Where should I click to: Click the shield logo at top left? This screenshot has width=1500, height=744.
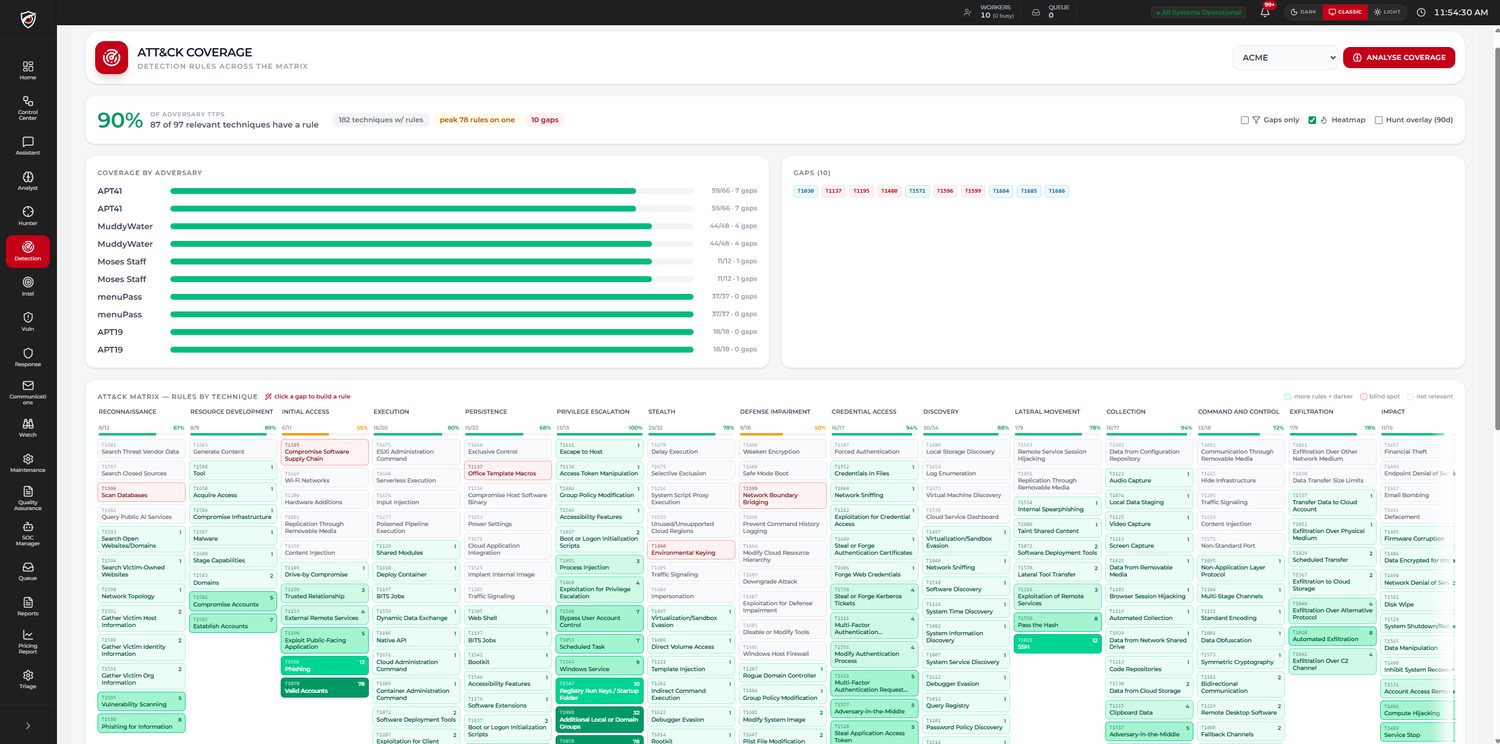click(27, 19)
